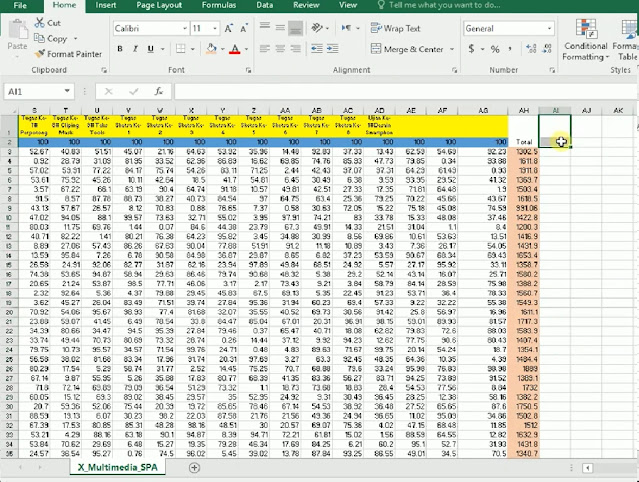The width and height of the screenshot is (639, 482).
Task: Click the Paste clipboard icon
Action: tap(18, 29)
